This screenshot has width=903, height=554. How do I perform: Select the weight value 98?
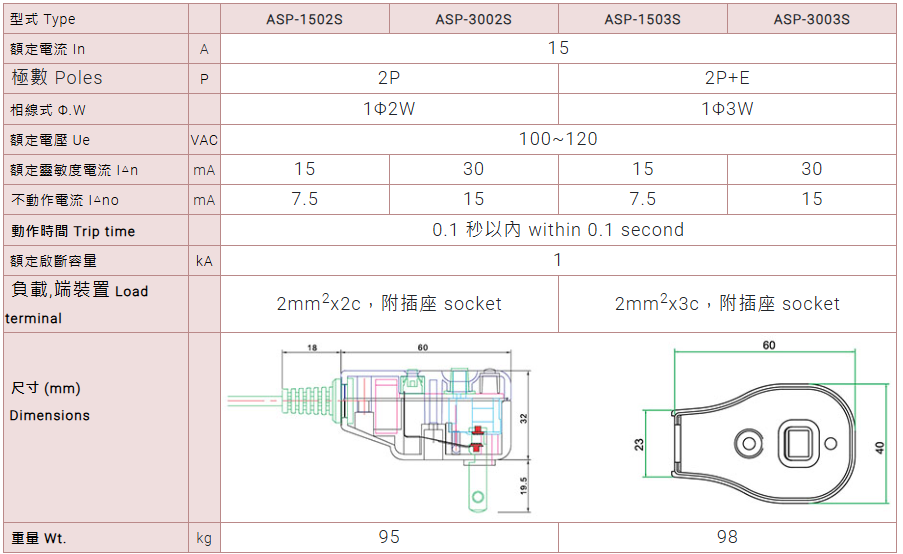point(727,537)
